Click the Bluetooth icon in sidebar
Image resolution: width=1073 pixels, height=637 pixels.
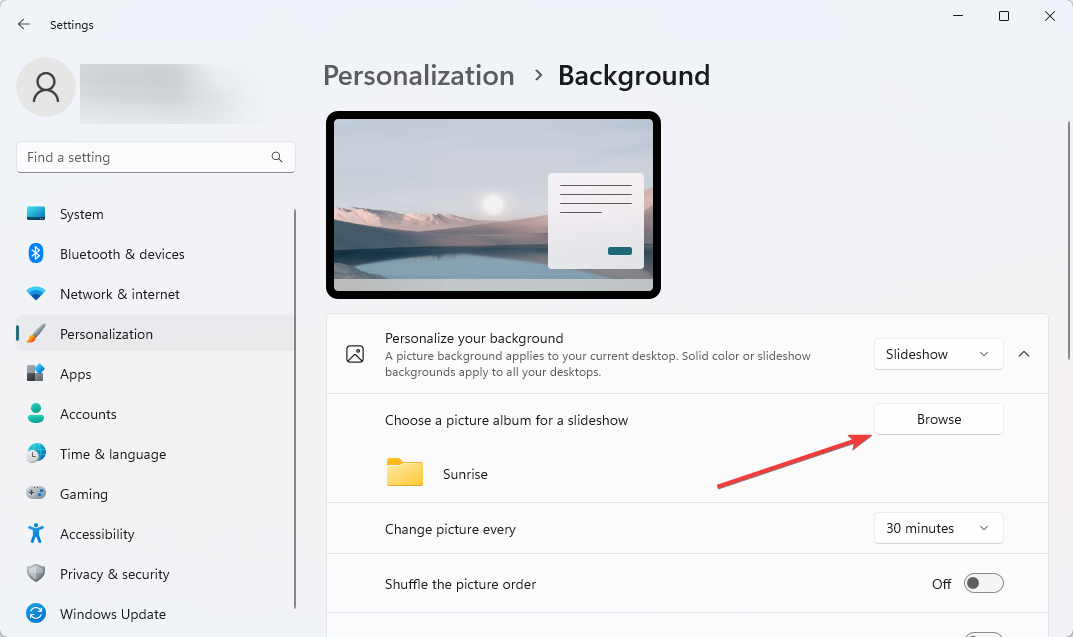[x=36, y=254]
